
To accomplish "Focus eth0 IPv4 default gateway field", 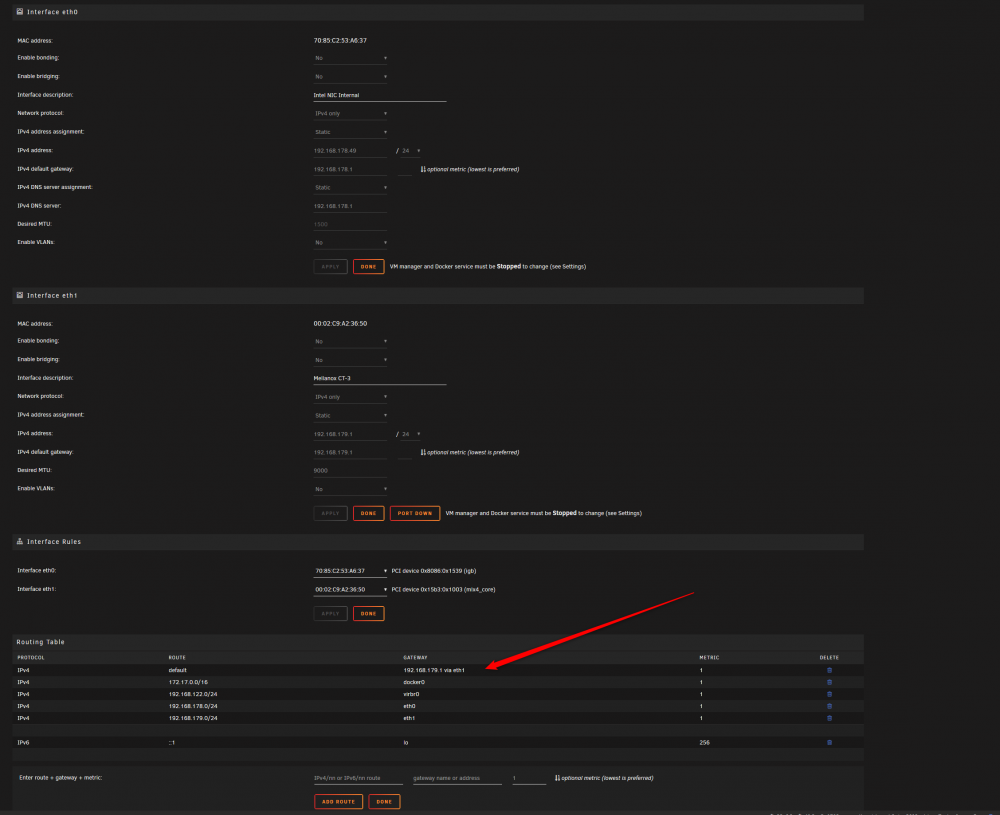I will coord(350,170).
